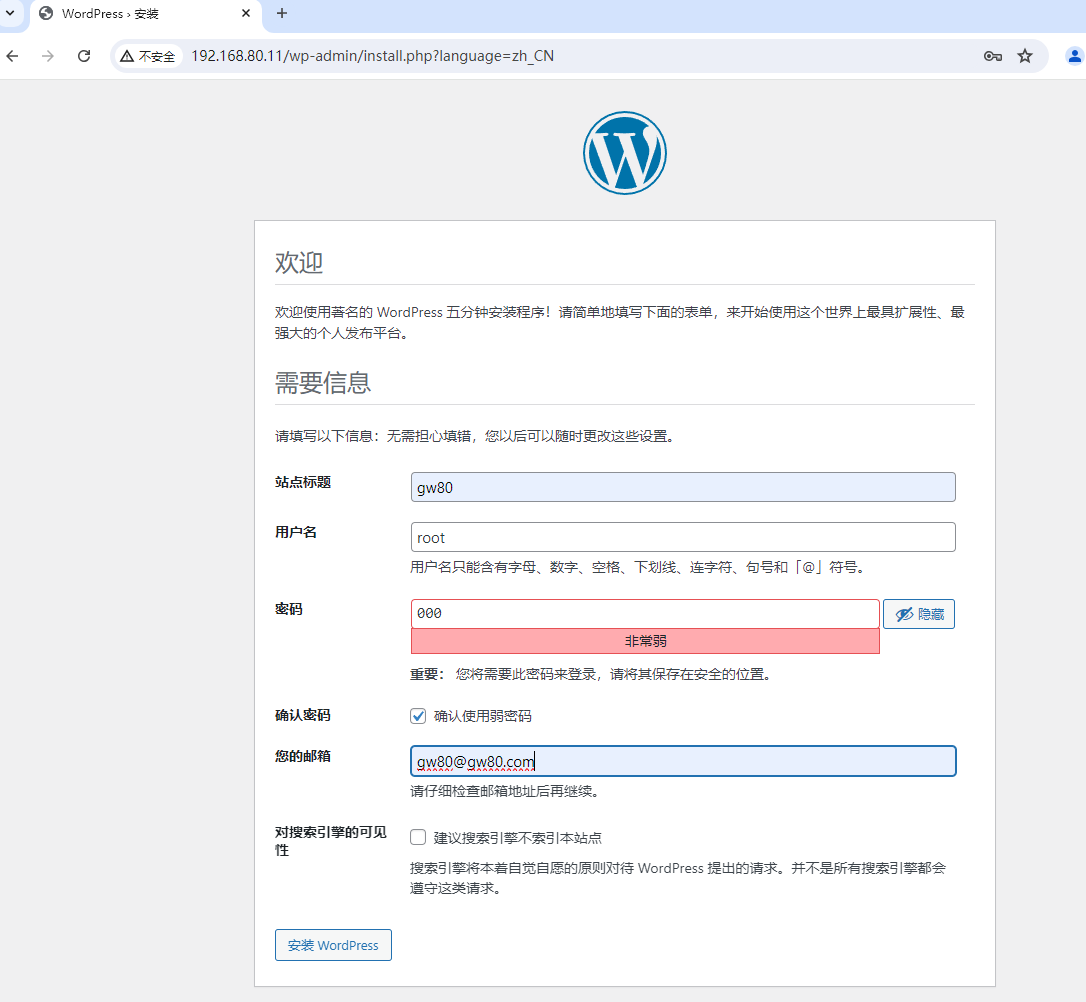Bookmark this page with star icon

1025,56
